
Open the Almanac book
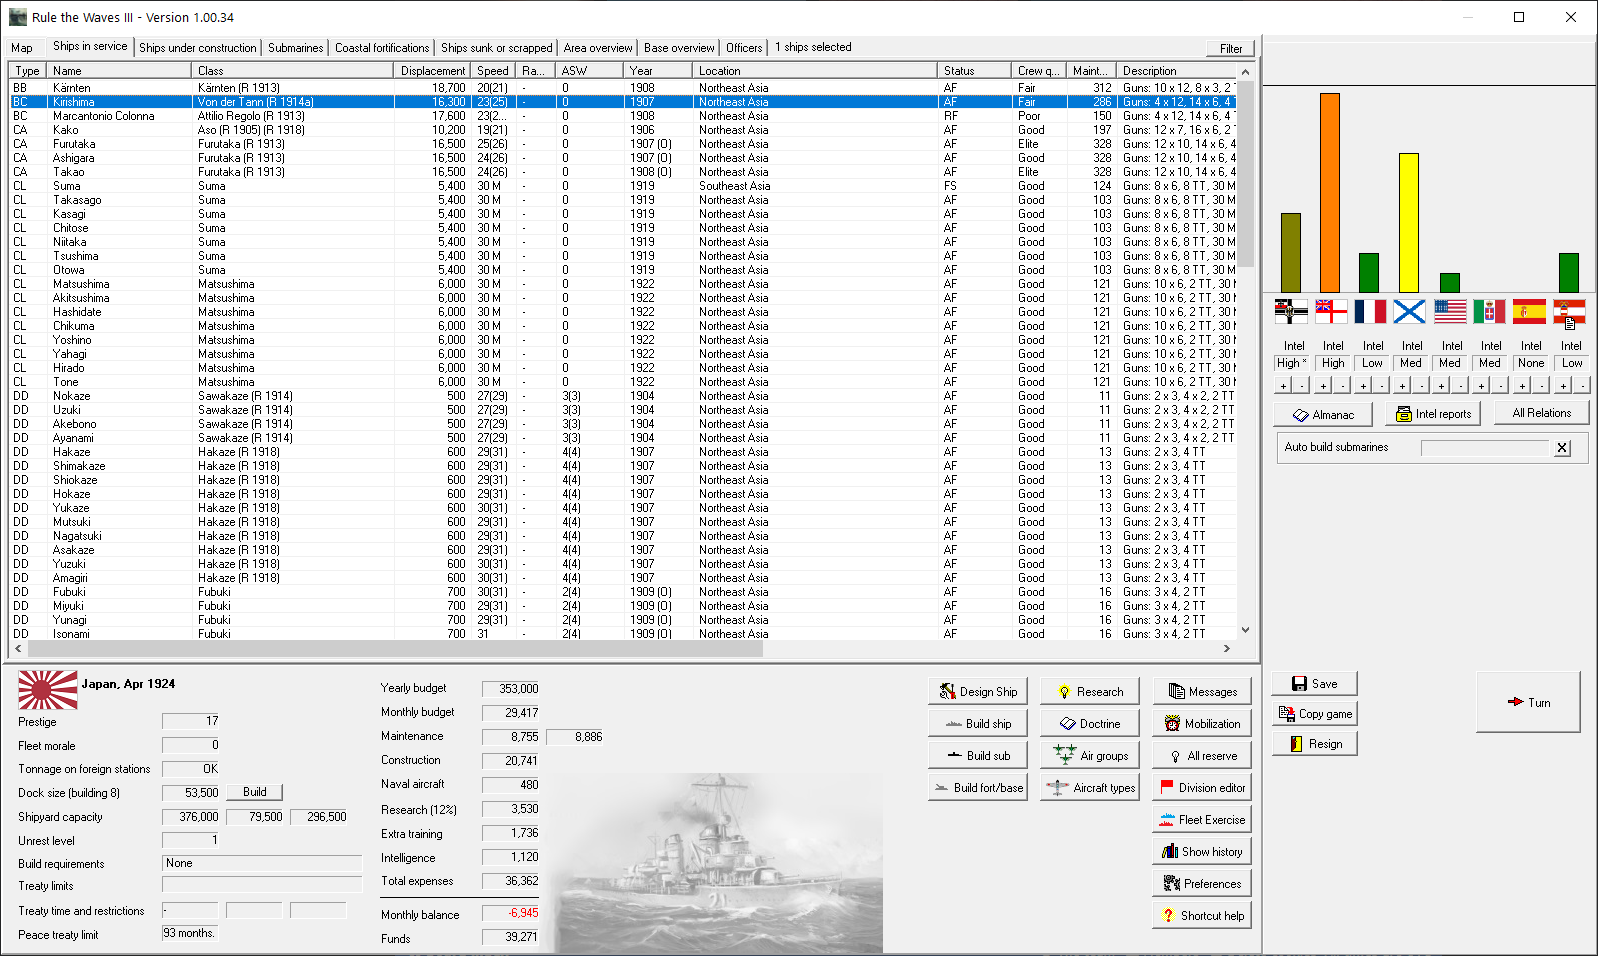(1322, 415)
